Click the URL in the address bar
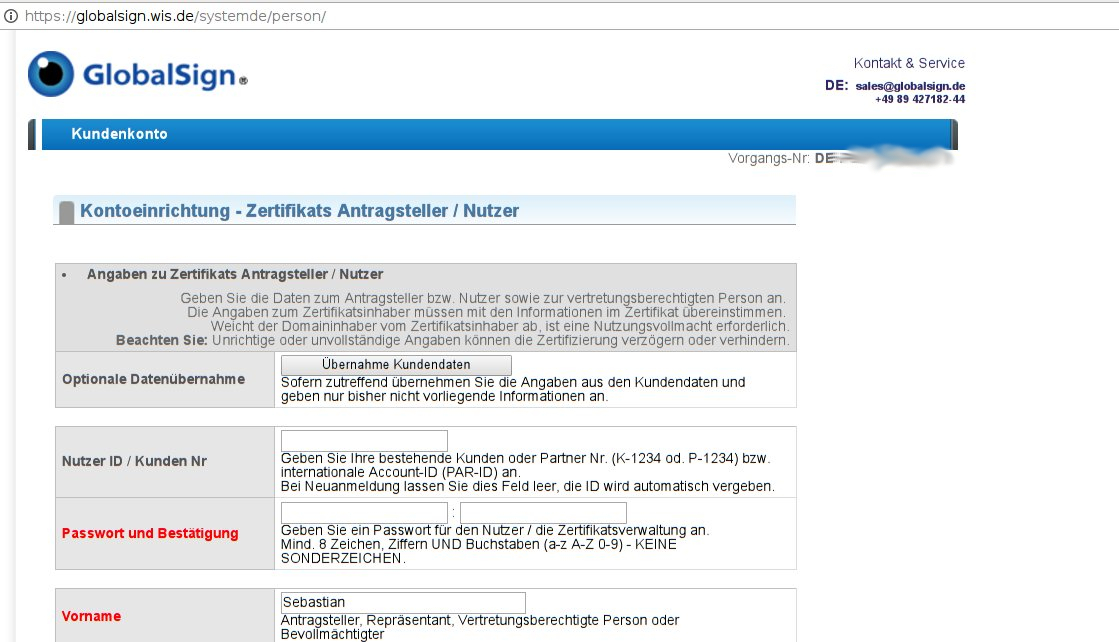The image size is (1119, 642). tap(176, 16)
